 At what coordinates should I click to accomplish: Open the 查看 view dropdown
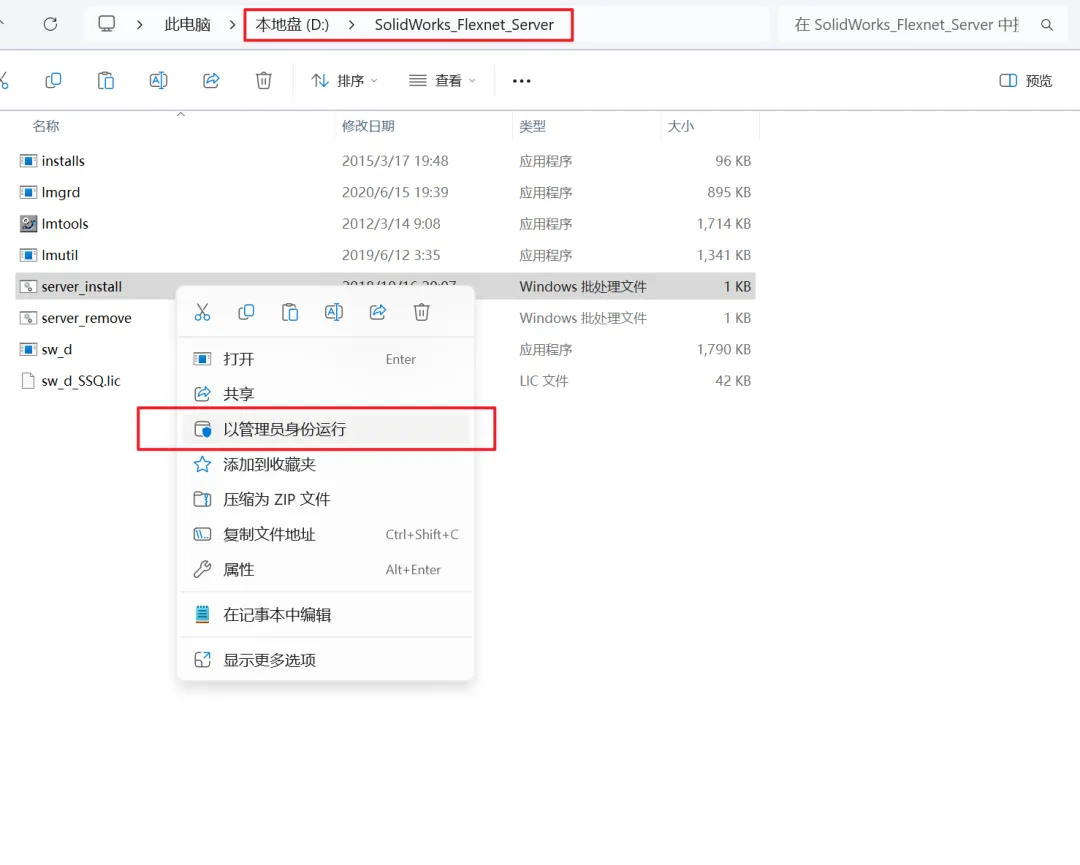[x=442, y=81]
